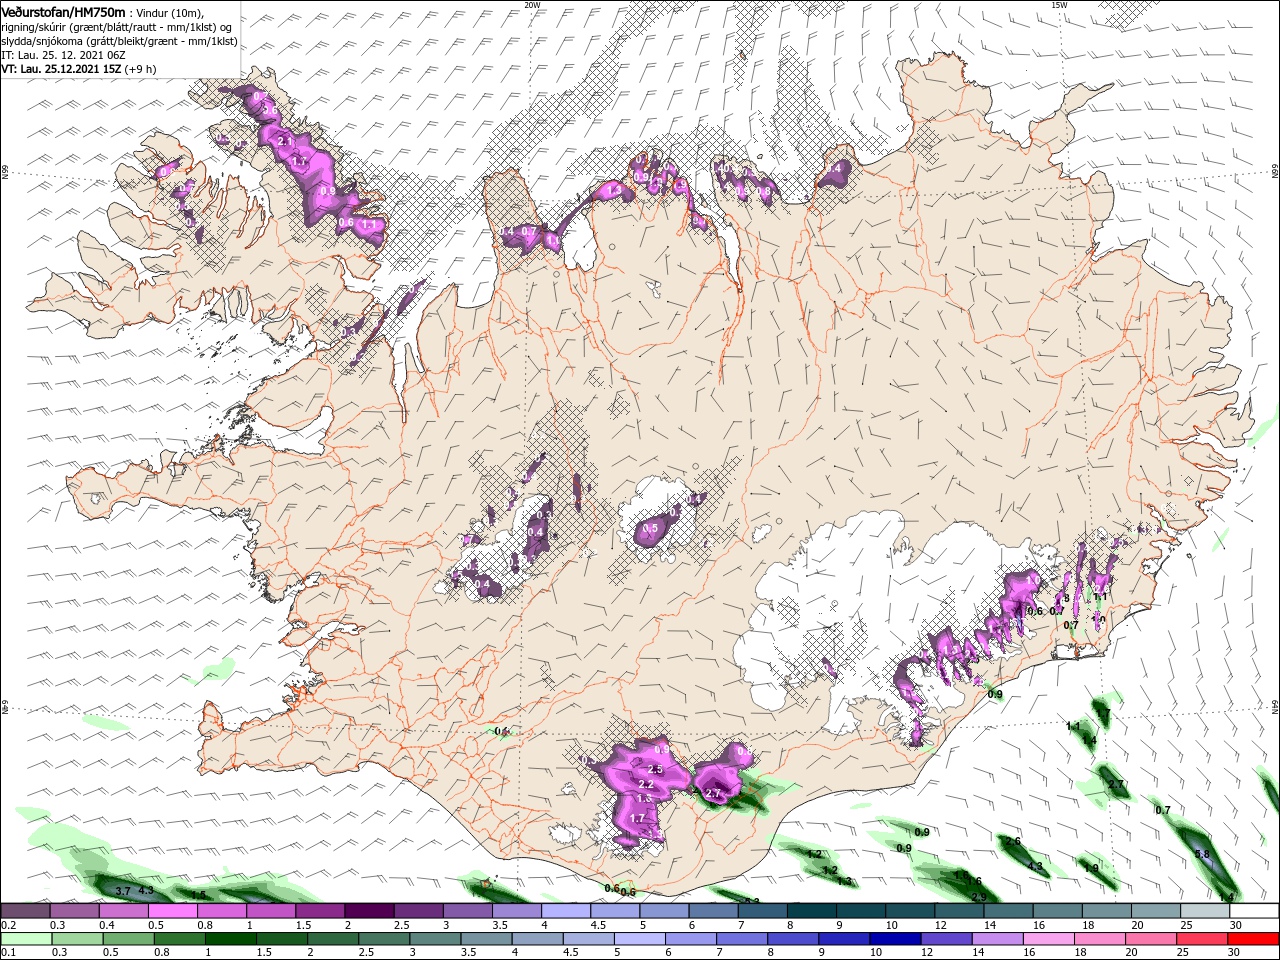The height and width of the screenshot is (960, 1280).
Task: Pick the lavender 4 swatch in snow scale
Action: 565,911
